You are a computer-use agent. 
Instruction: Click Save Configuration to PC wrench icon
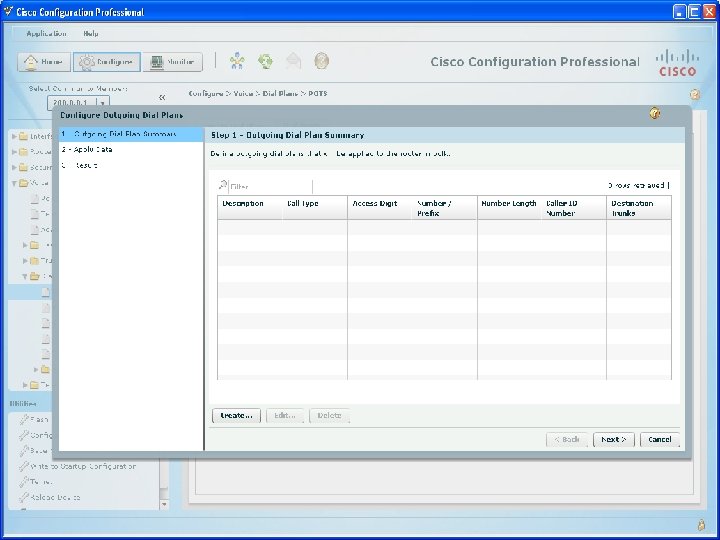(x=24, y=450)
